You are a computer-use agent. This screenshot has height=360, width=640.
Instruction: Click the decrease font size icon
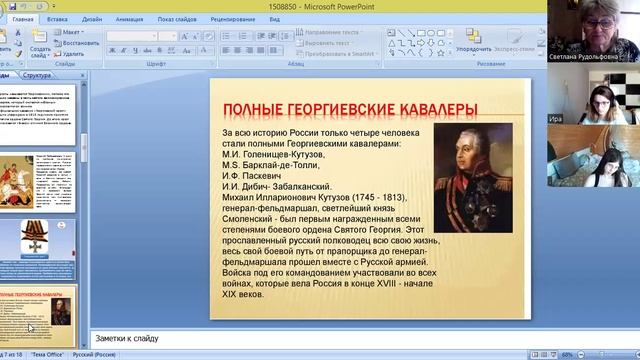[196, 36]
